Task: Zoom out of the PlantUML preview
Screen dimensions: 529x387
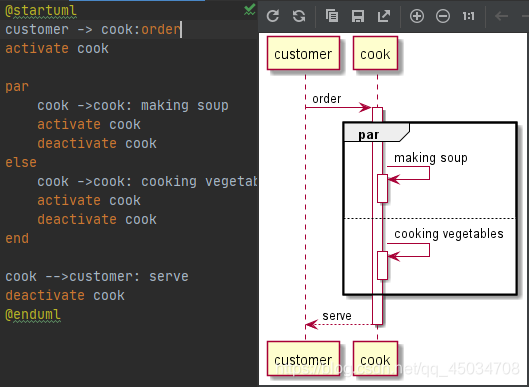Action: (x=443, y=16)
